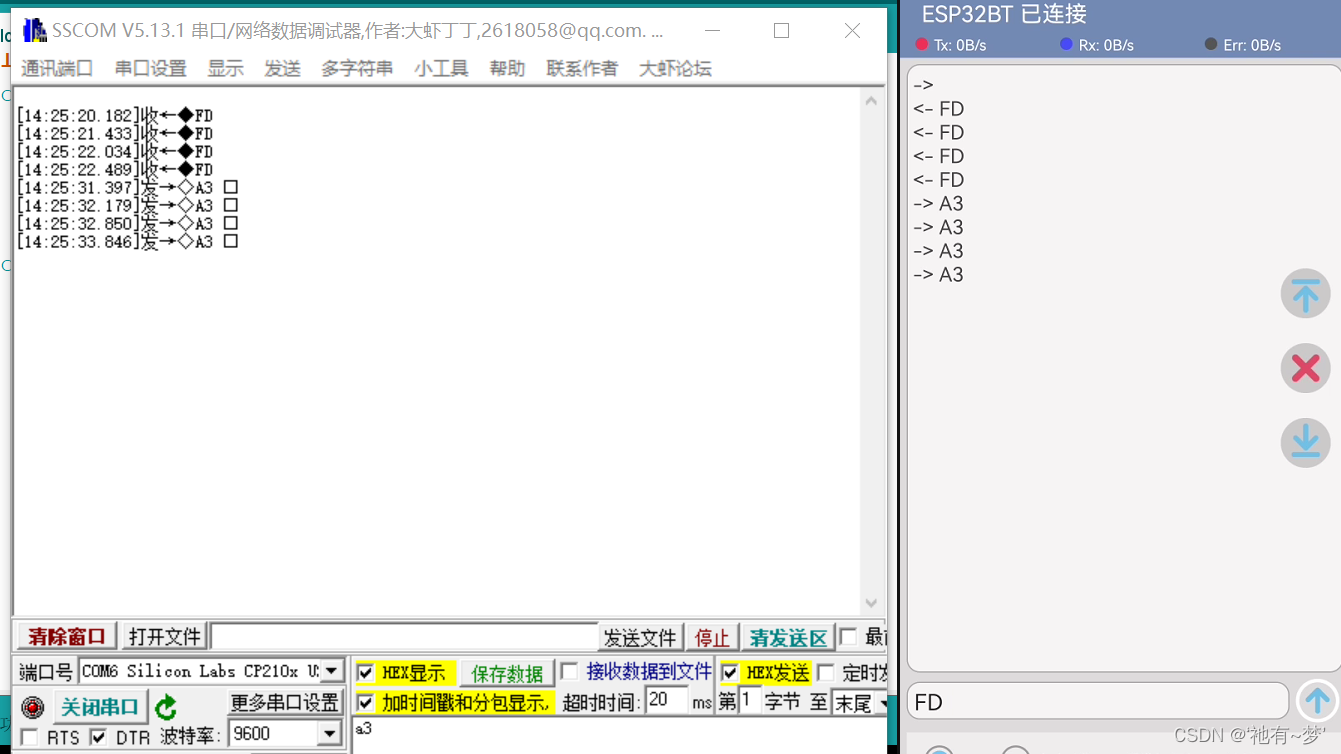Viewport: 1341px width, 754px height.
Task: Click the log line timestamped 14:25:20.182
Action: coord(115,115)
